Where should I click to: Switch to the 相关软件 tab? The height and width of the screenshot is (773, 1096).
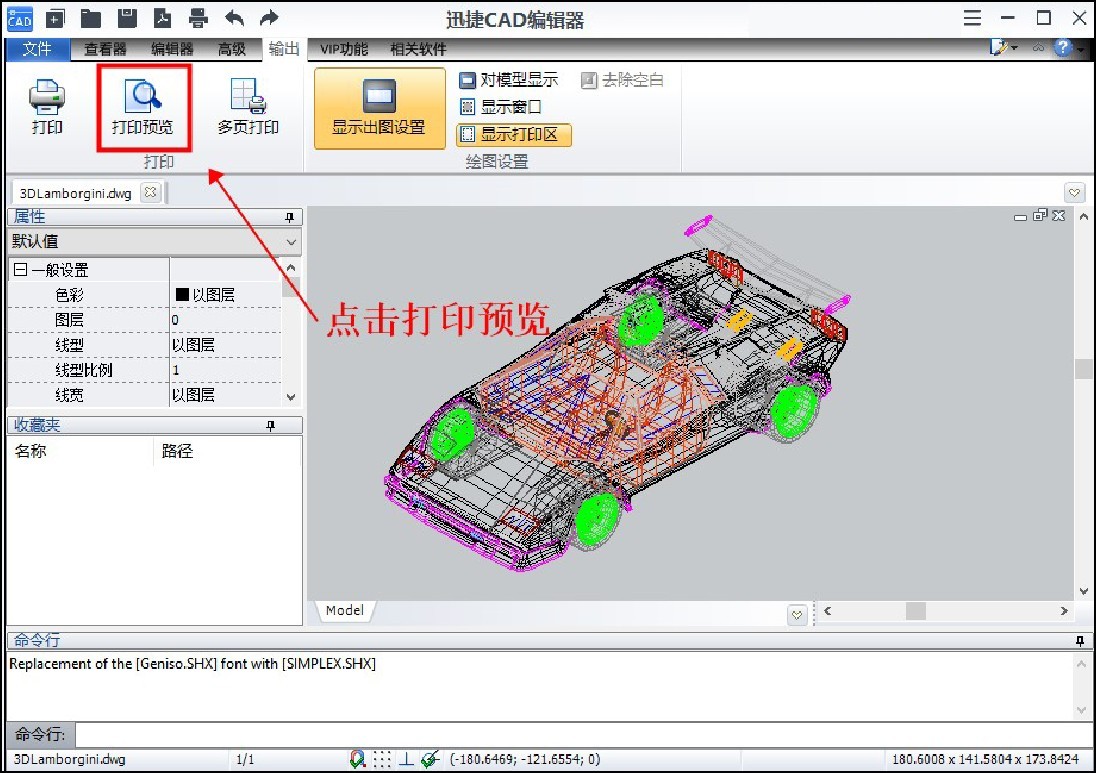click(418, 49)
